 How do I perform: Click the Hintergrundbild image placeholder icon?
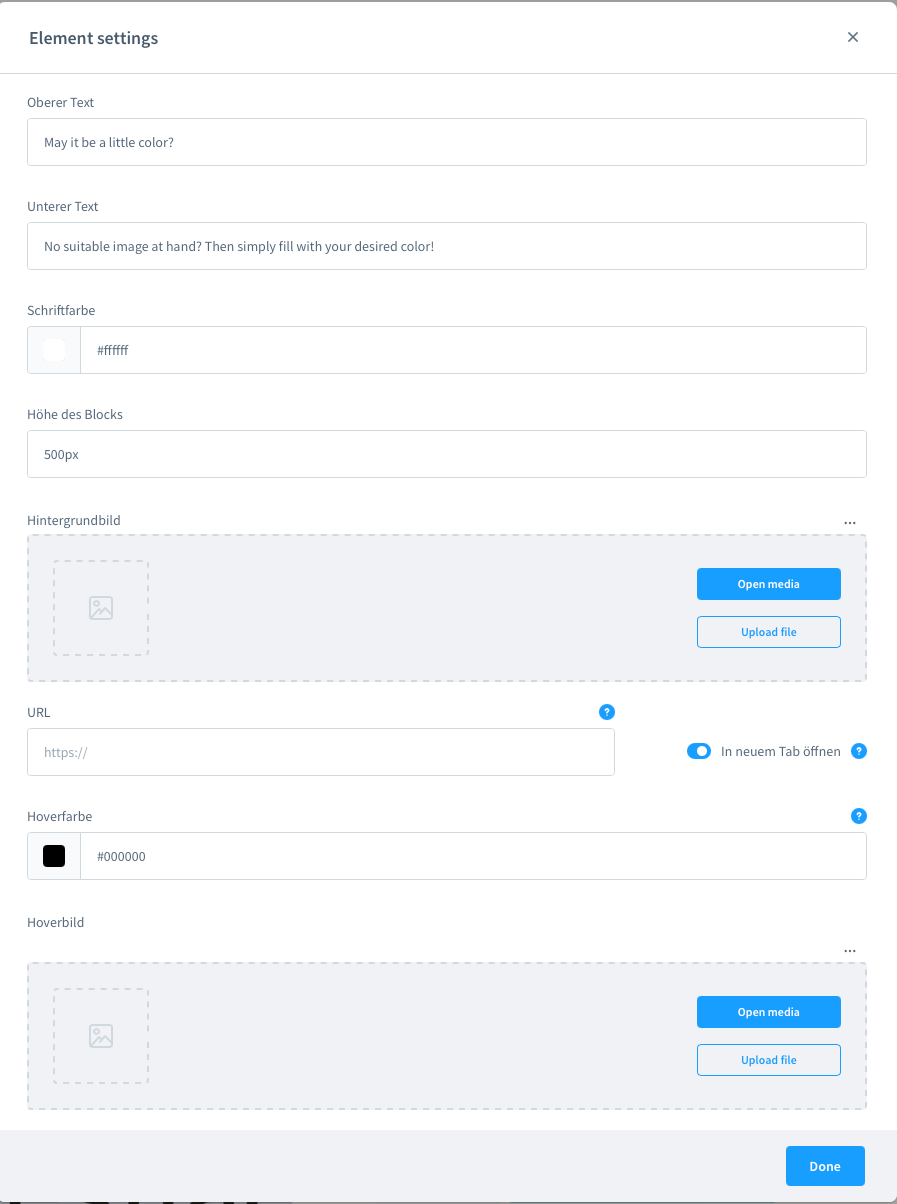pyautogui.click(x=101, y=608)
